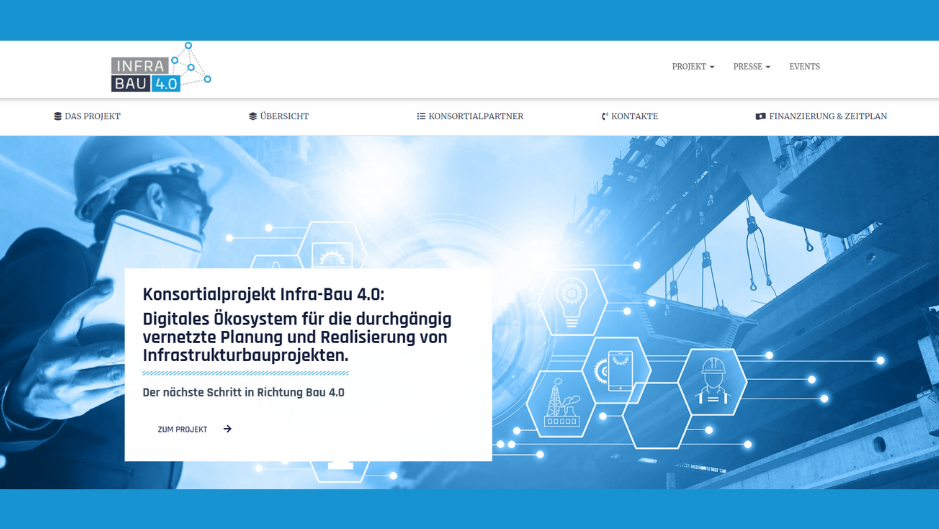Screen dimensions: 939x529
Task: Click the phone icon beside KONTAKTE
Action: point(605,116)
